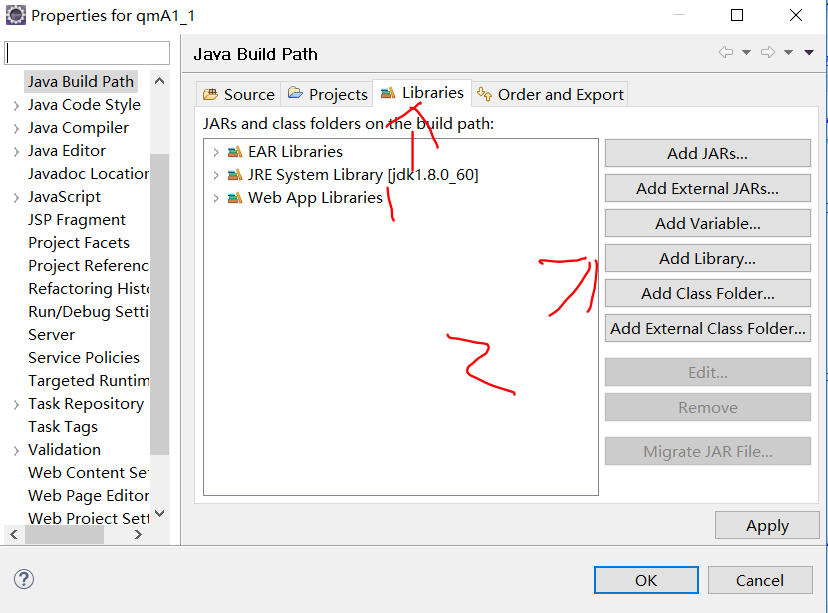Click Add External Class Folder... button

[x=708, y=328]
